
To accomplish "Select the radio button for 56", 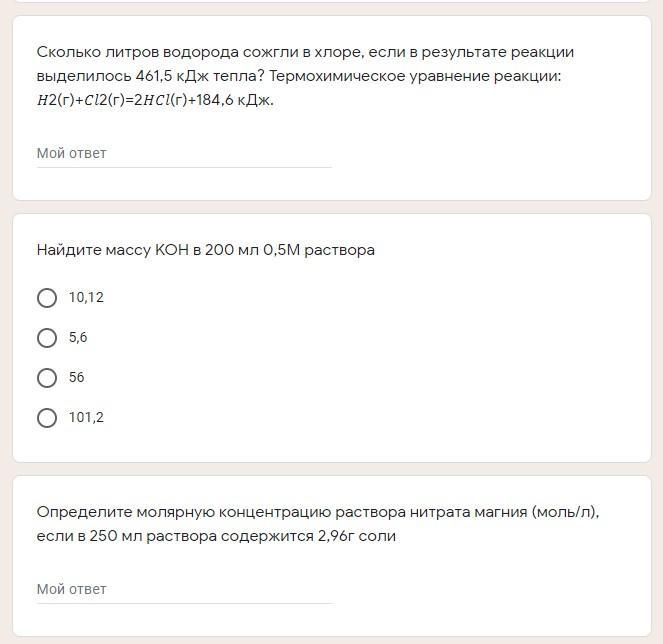I will pos(47,378).
